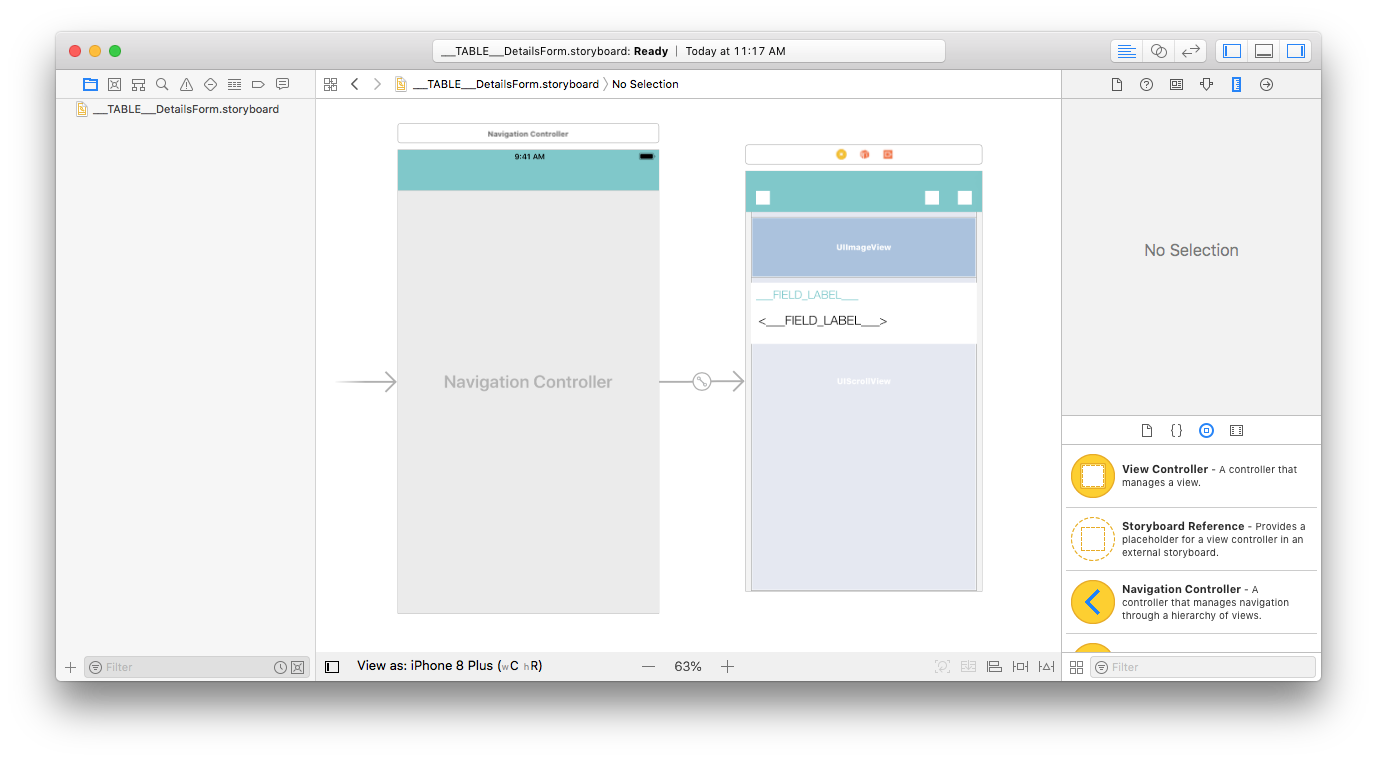This screenshot has height=761, width=1377.
Task: Show the Size inspector
Action: pos(1236,84)
